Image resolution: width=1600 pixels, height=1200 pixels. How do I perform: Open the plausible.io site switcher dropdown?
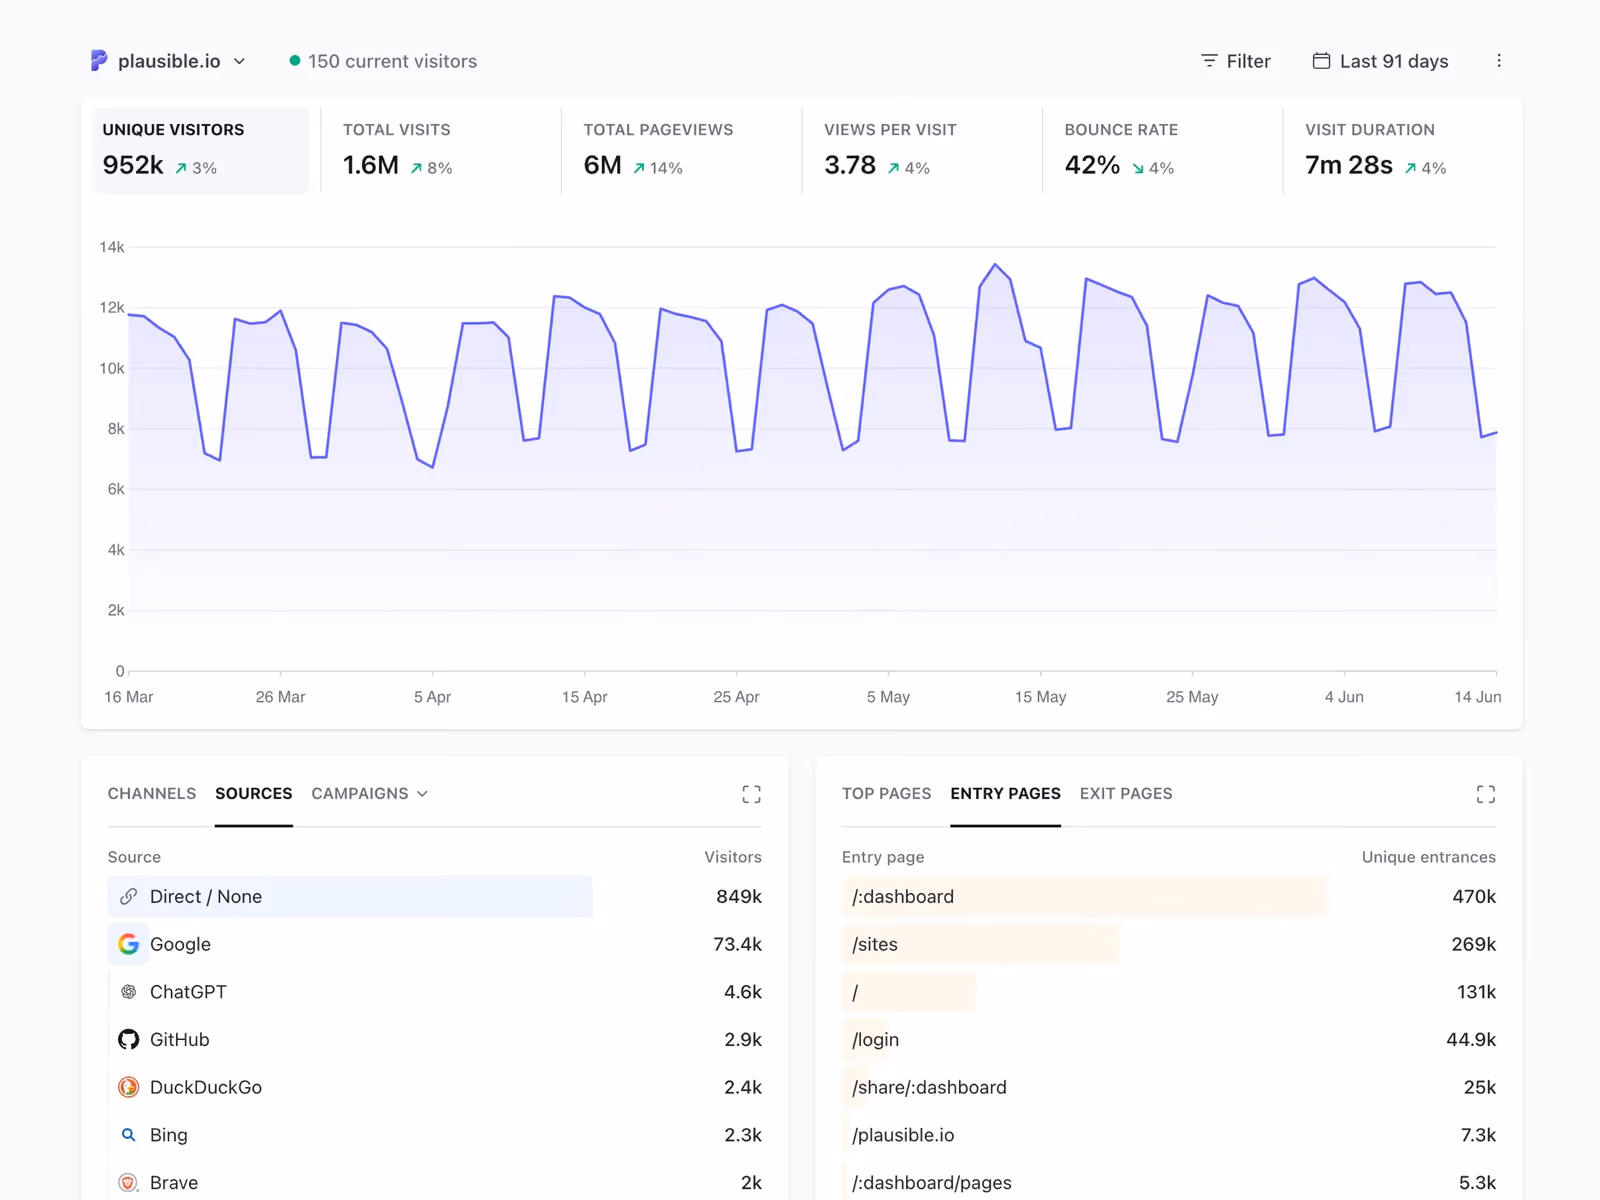[x=169, y=61]
